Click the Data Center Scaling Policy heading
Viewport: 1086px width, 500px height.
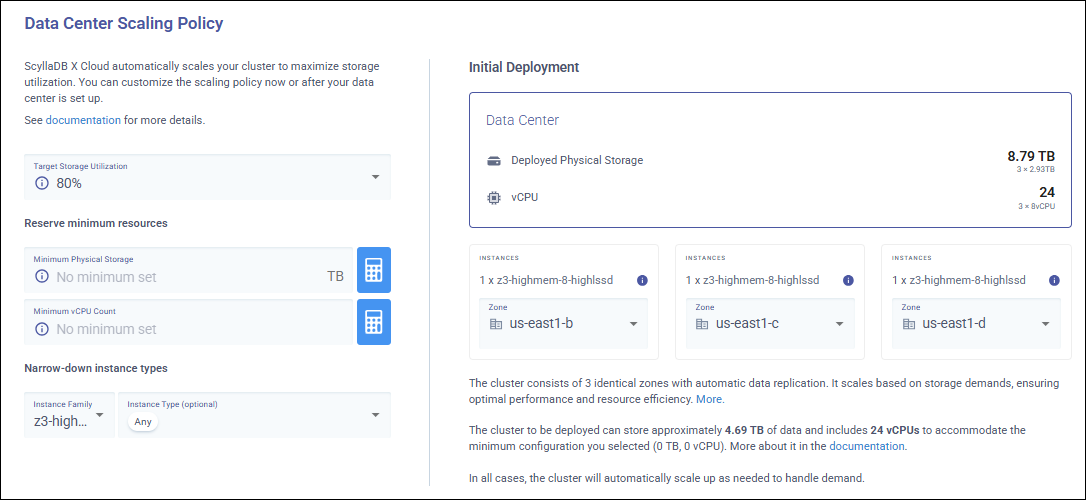(124, 24)
